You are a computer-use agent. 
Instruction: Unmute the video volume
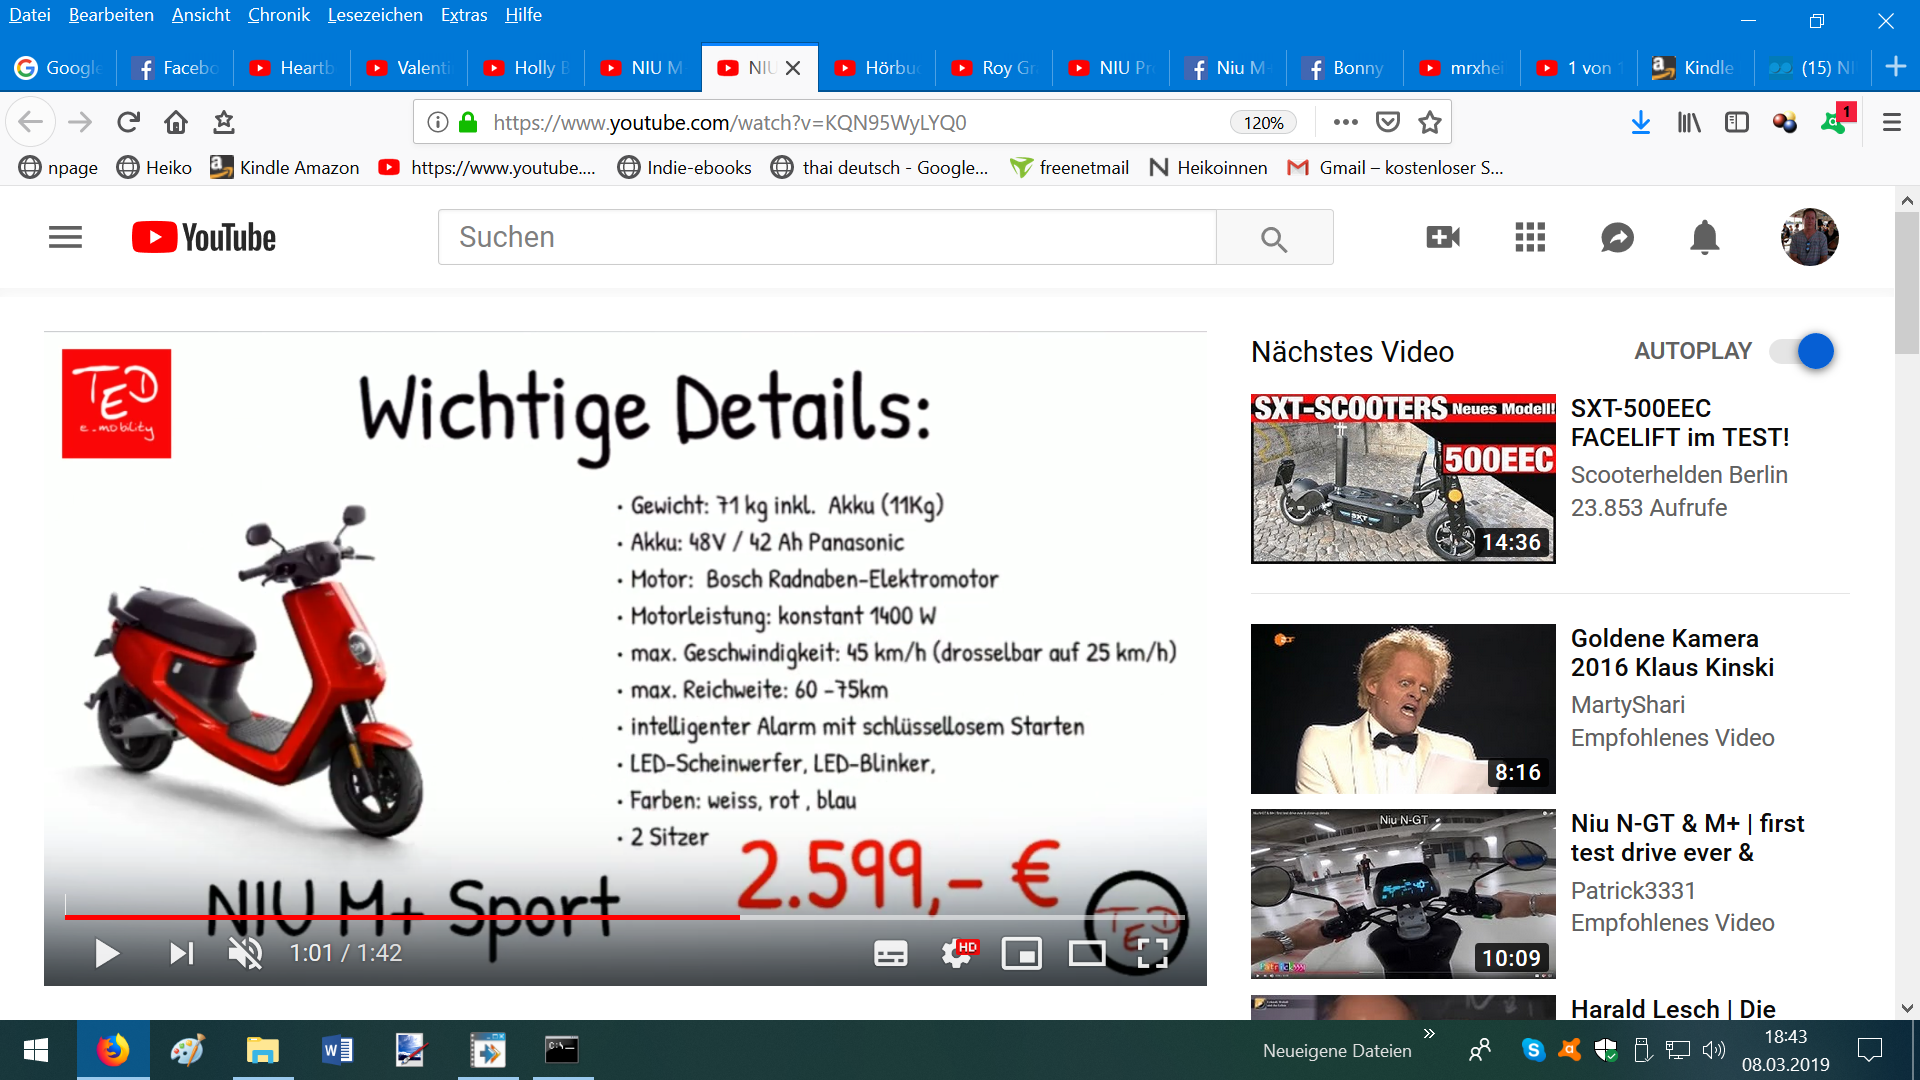pyautogui.click(x=245, y=953)
